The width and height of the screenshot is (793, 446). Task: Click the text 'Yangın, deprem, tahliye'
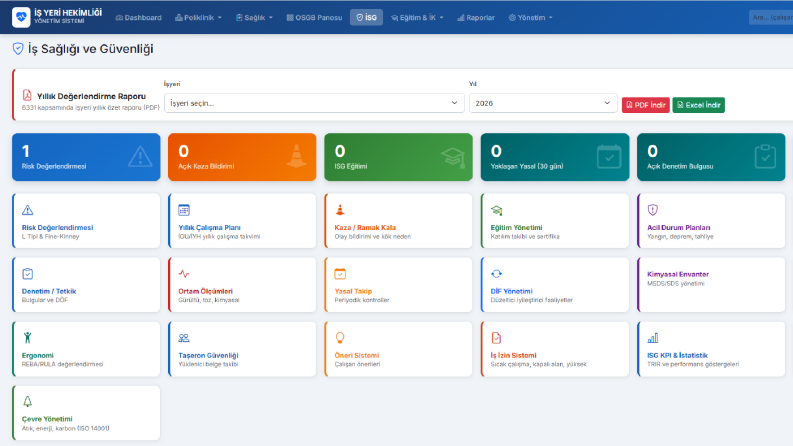(x=680, y=236)
